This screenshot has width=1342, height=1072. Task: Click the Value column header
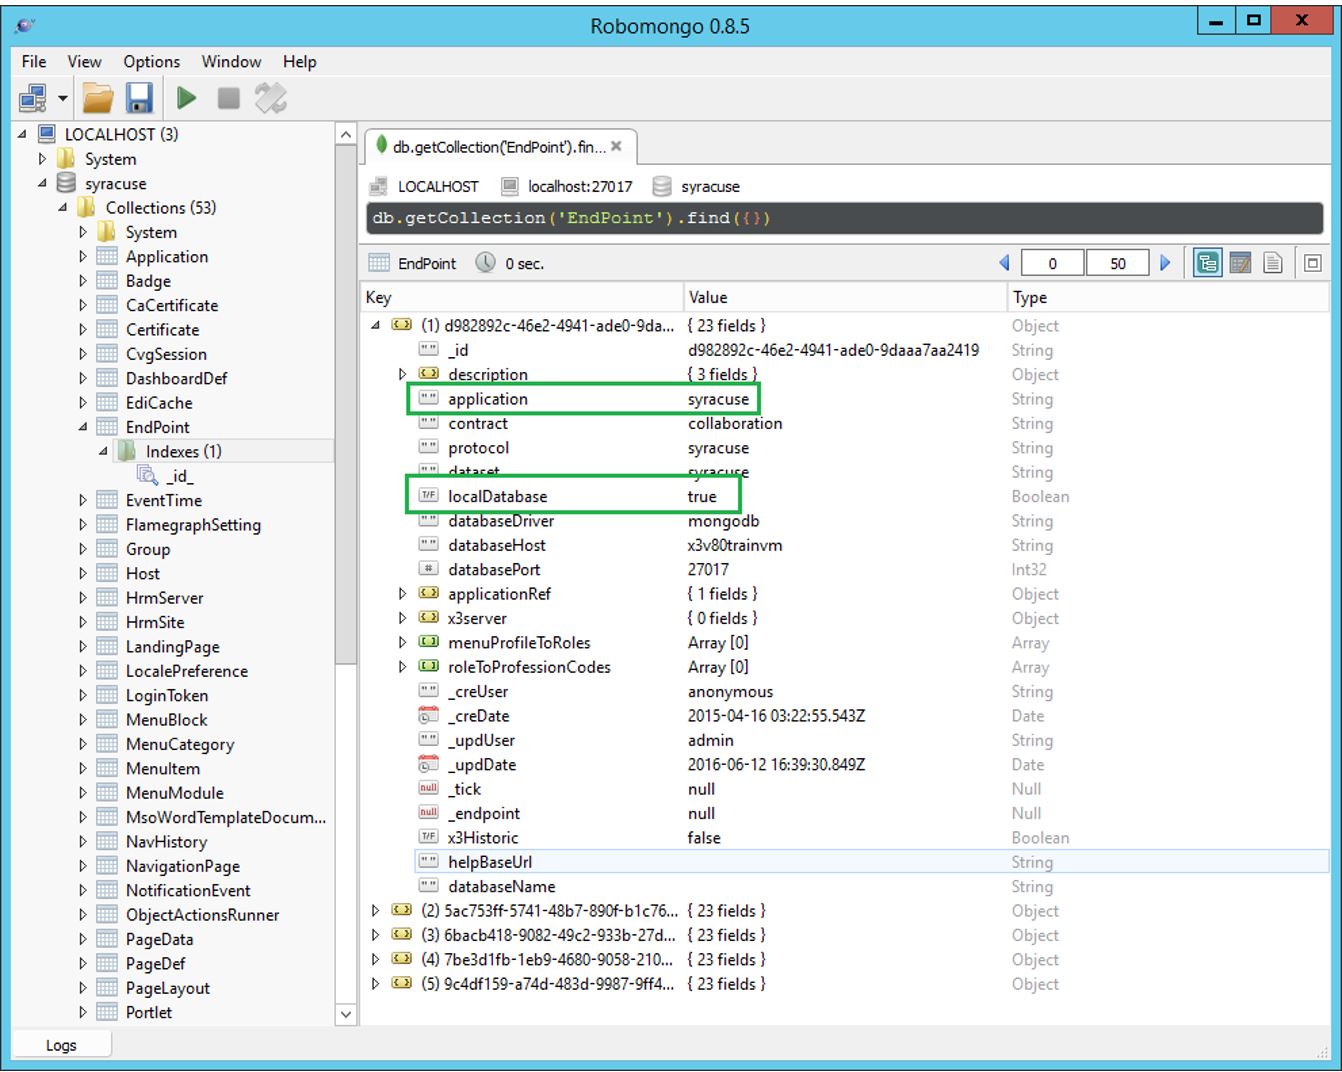pos(845,297)
